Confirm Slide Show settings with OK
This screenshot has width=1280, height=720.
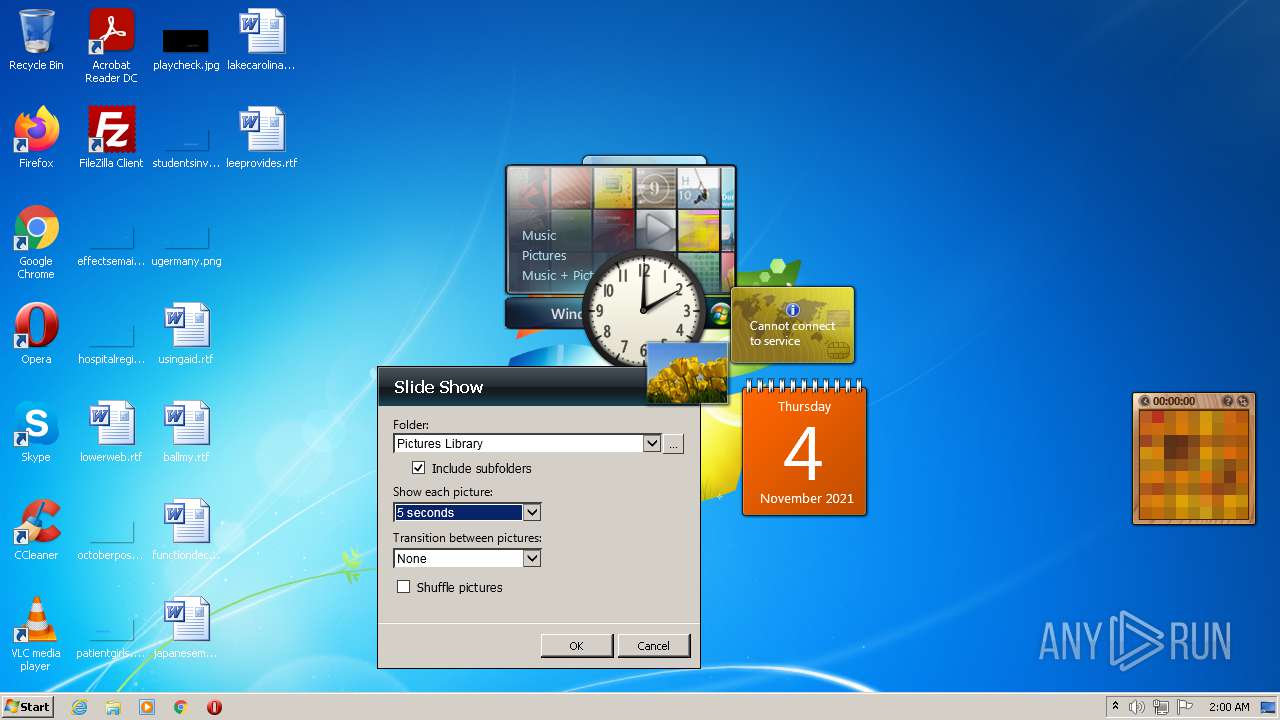coord(576,645)
